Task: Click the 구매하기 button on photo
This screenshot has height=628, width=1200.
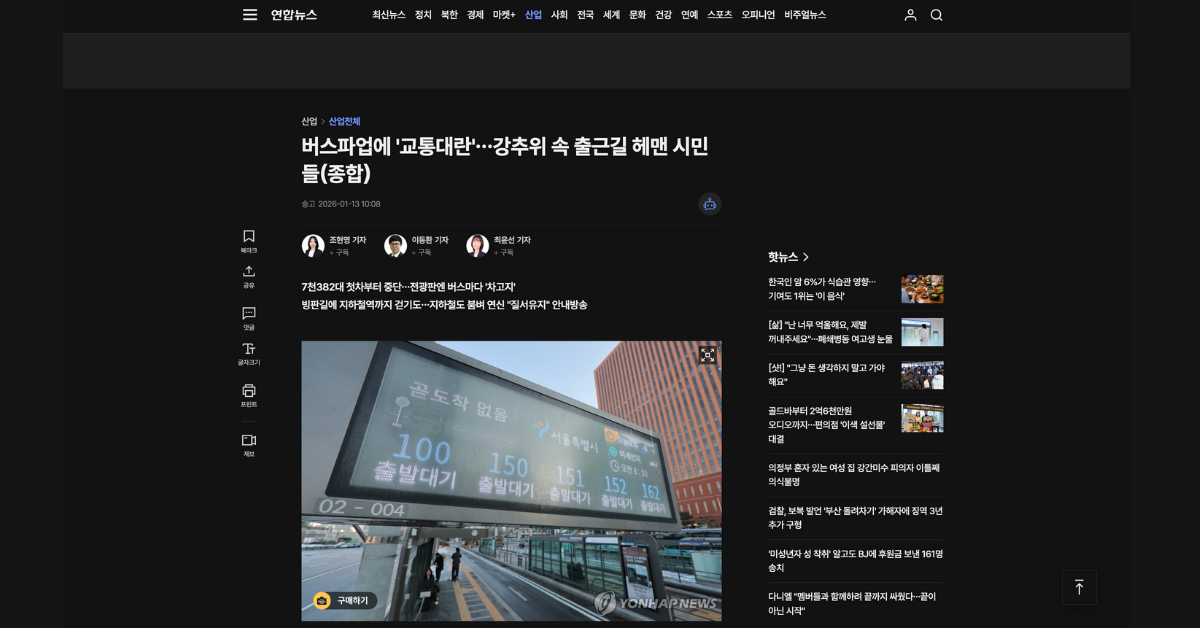Action: 345,601
